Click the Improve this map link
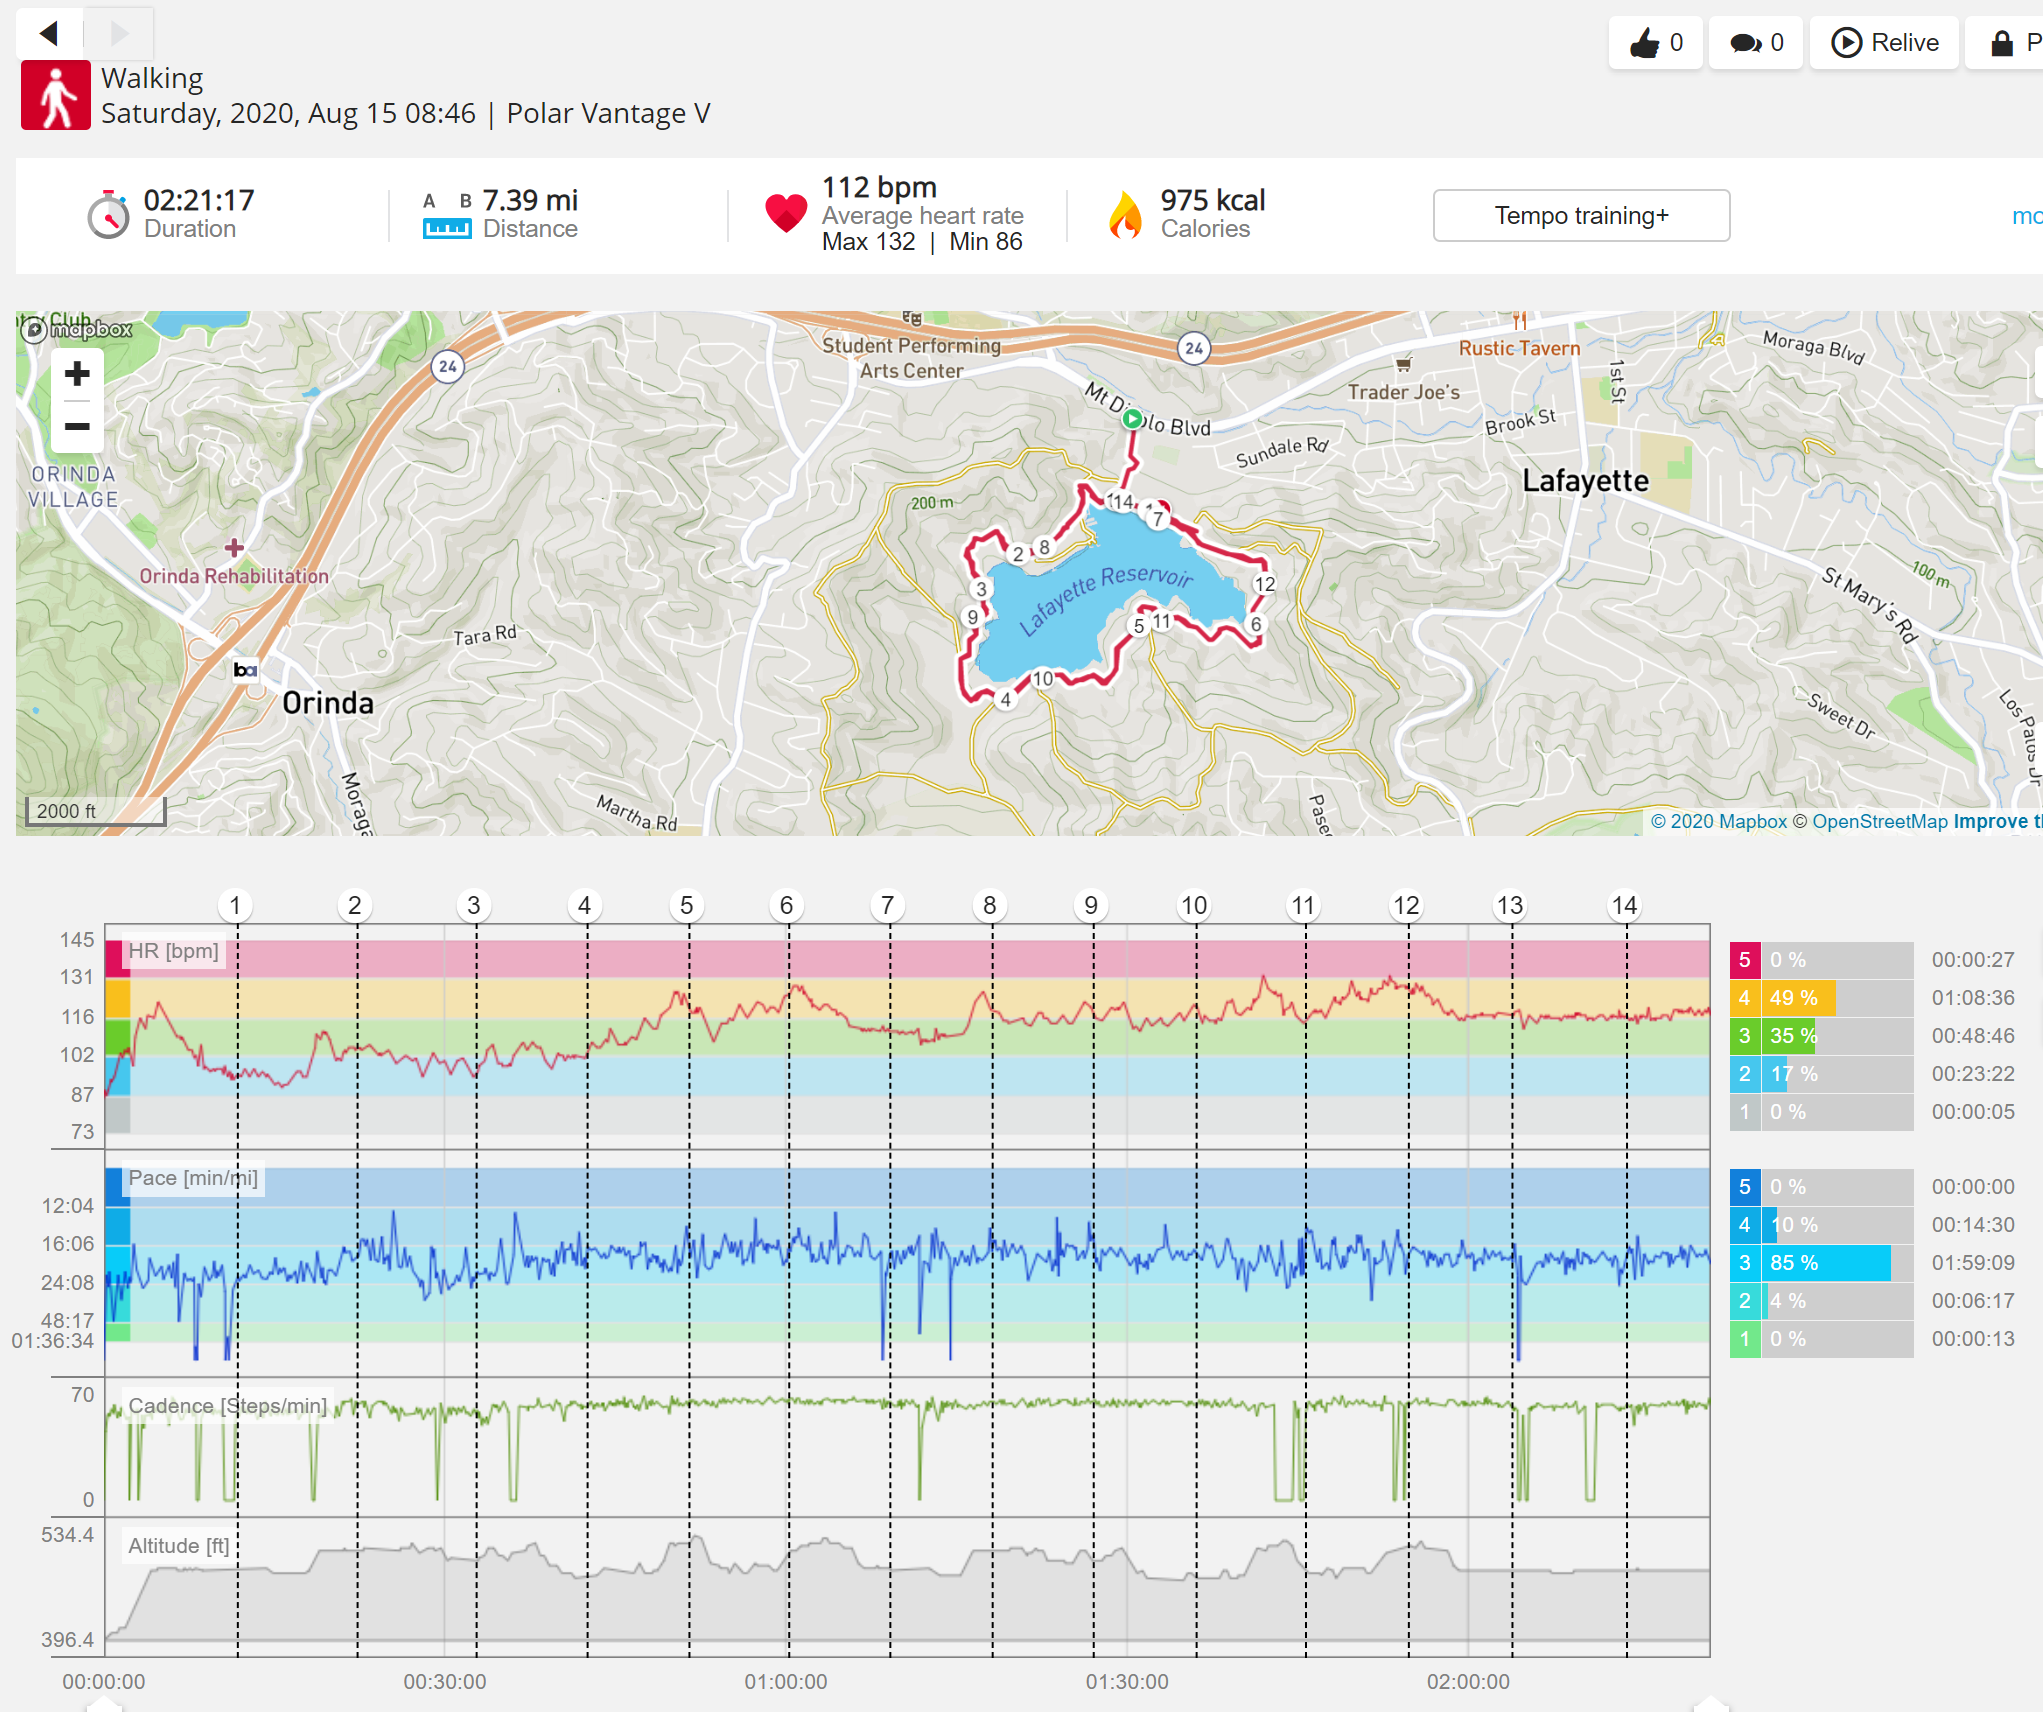 1997,822
